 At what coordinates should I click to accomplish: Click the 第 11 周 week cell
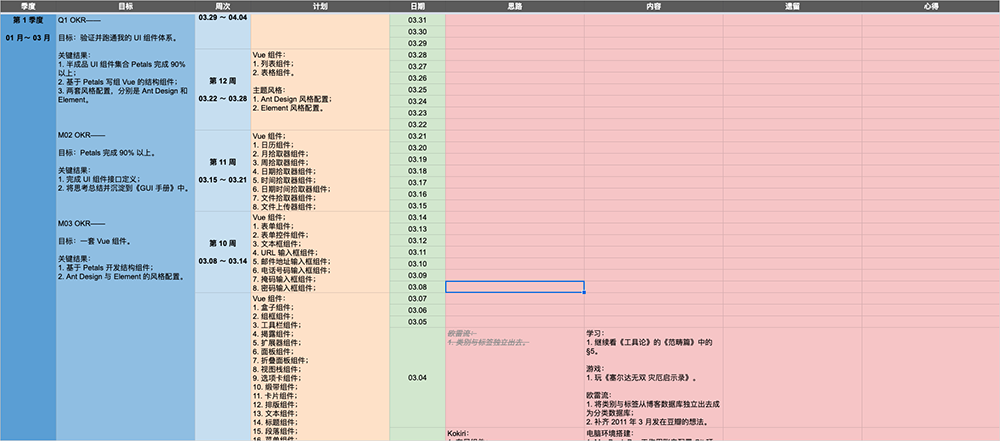pyautogui.click(x=222, y=170)
